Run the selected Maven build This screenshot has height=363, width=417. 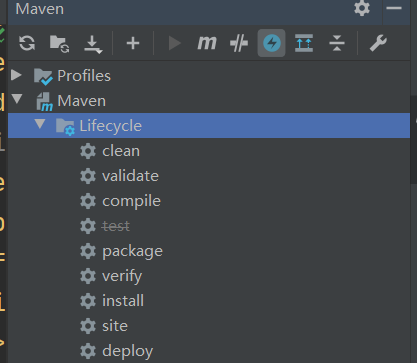[174, 43]
